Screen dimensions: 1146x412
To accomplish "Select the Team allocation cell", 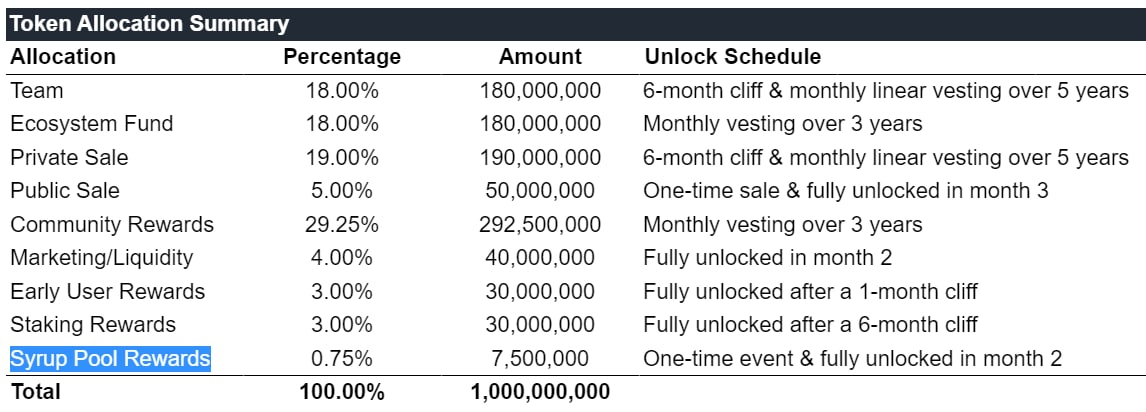I will point(37,91).
